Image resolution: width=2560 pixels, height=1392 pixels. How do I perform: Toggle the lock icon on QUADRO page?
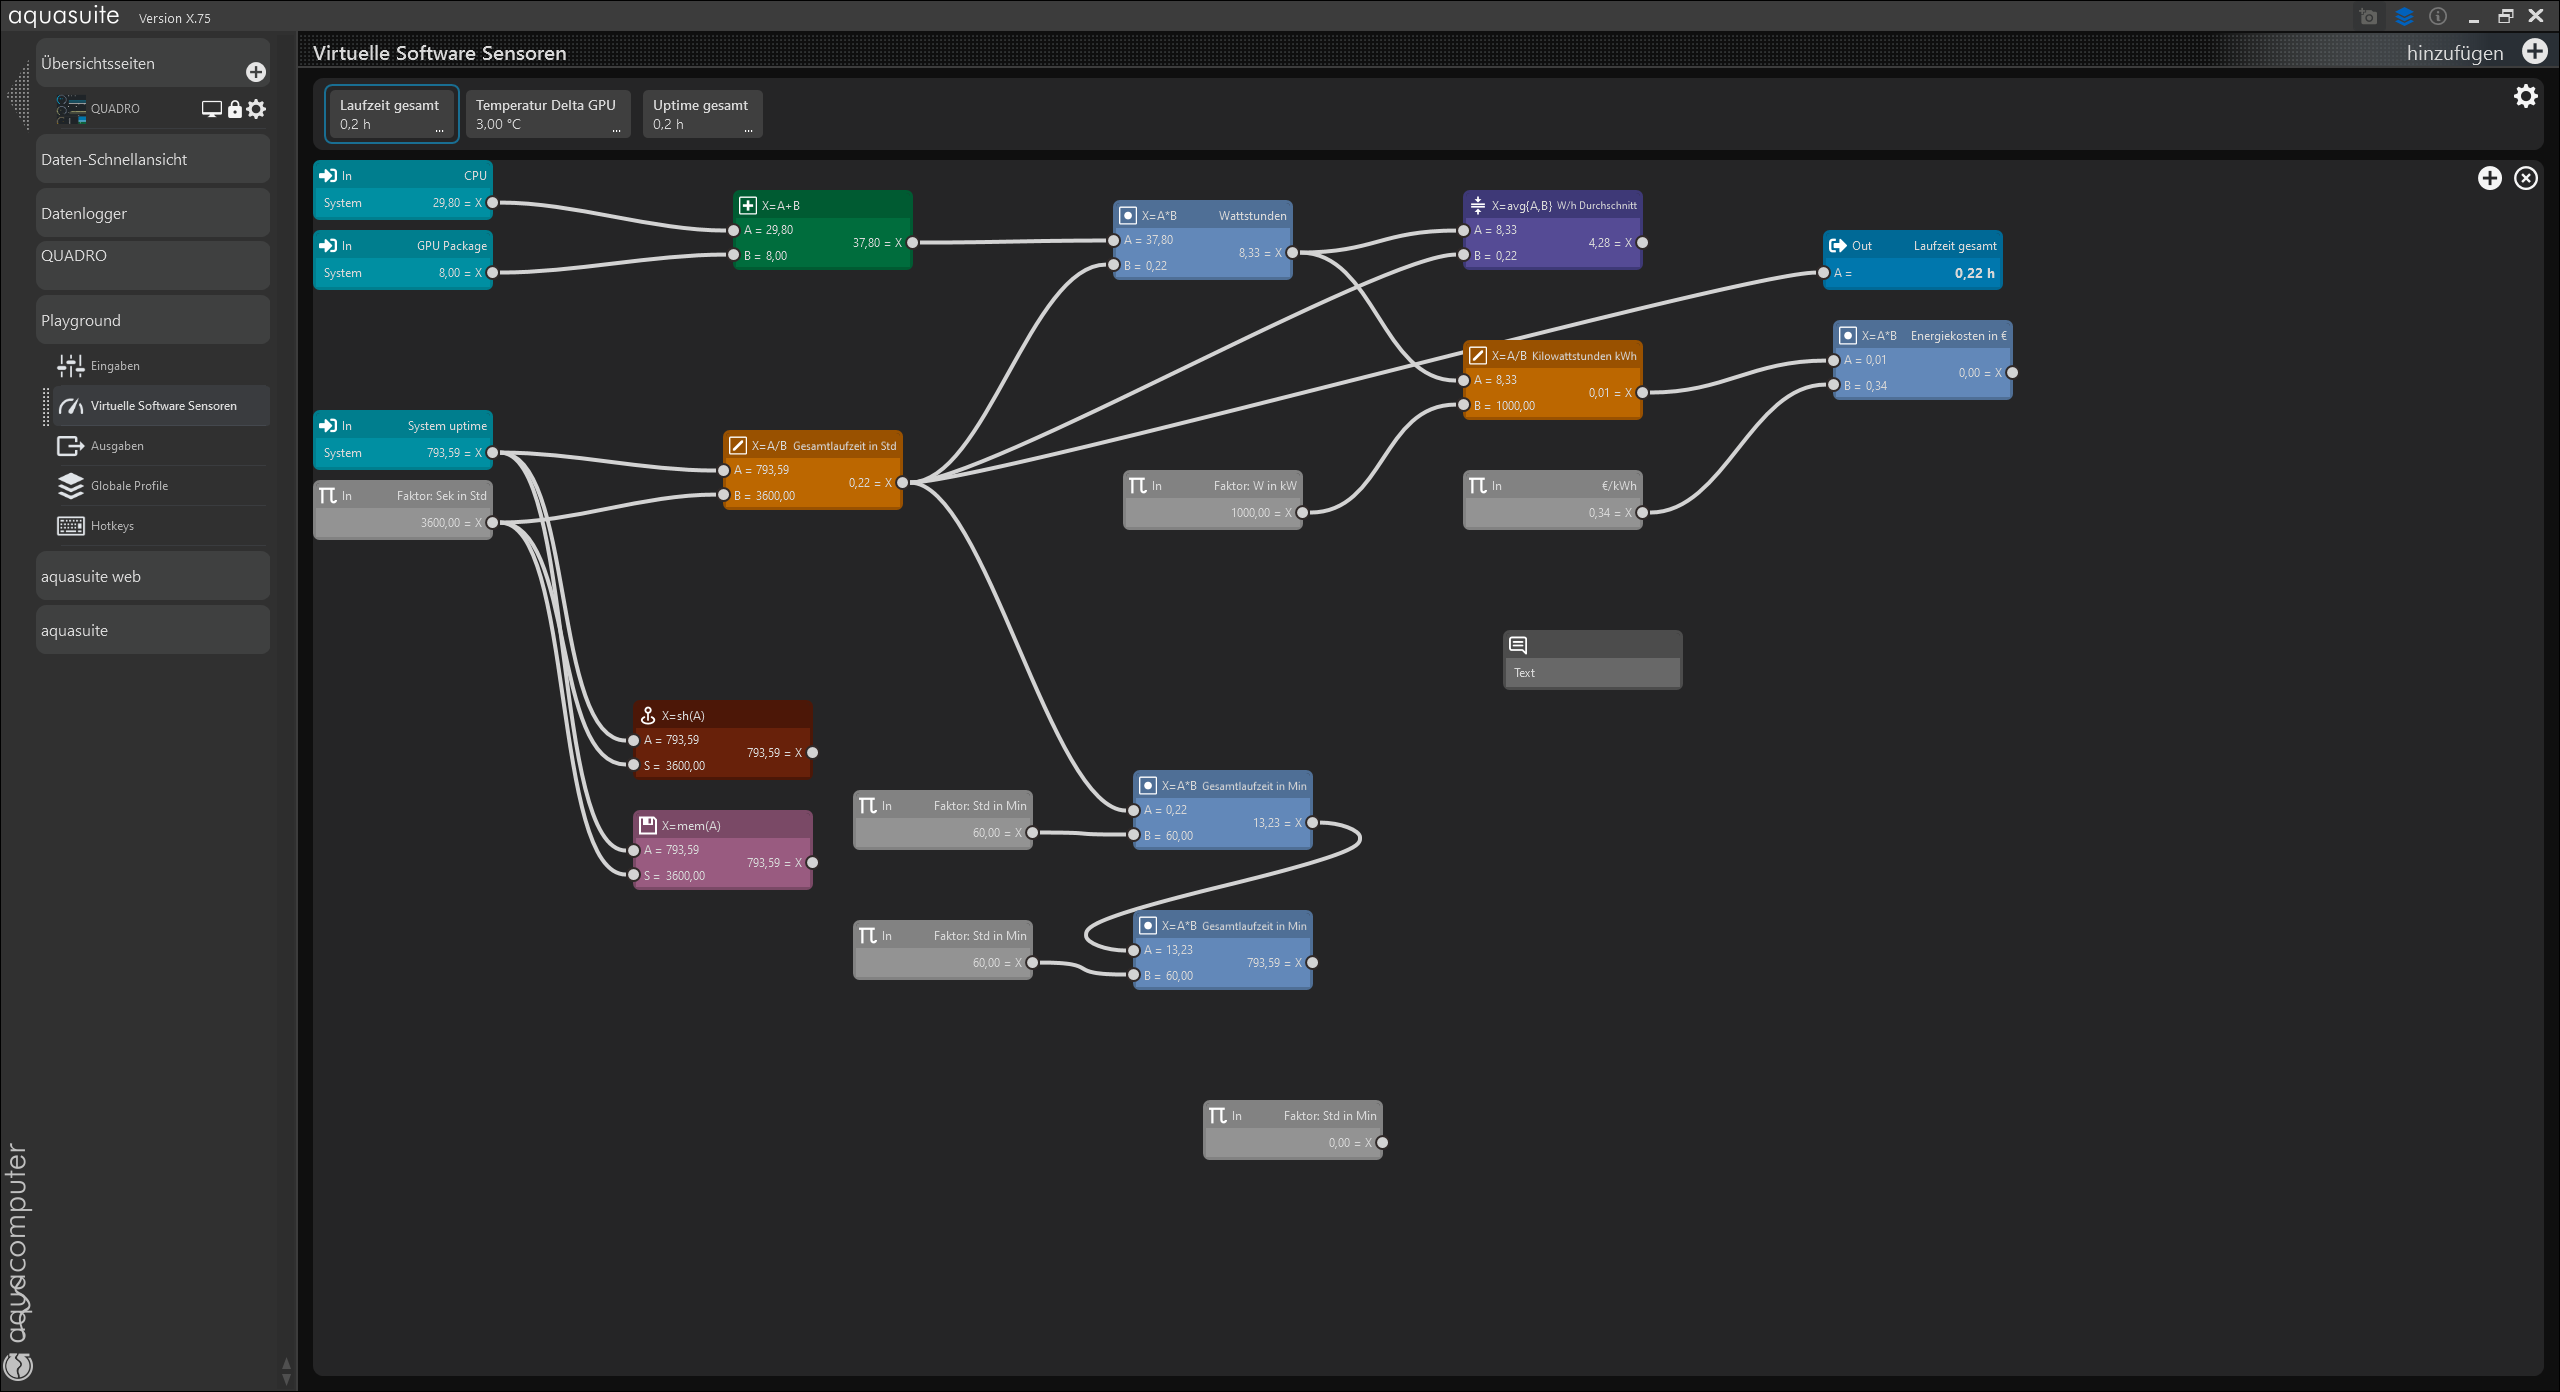(x=235, y=109)
